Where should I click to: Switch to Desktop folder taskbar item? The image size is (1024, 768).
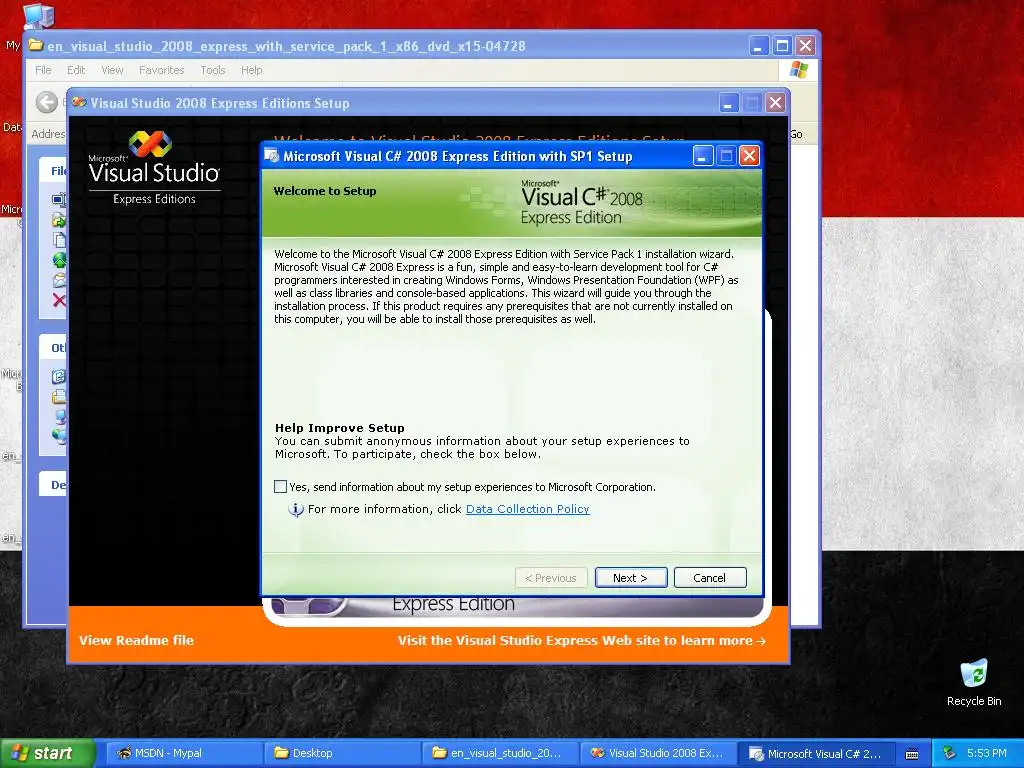pos(342,753)
